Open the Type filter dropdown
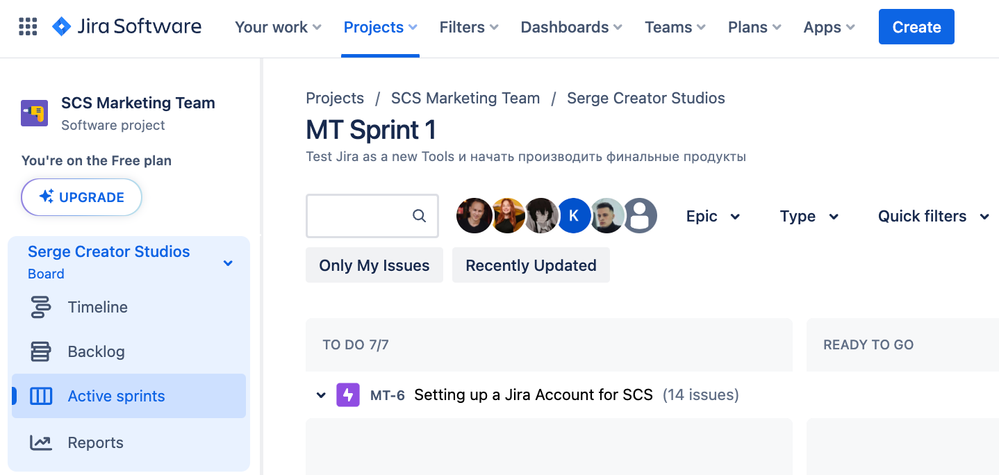This screenshot has width=999, height=475. 809,216
